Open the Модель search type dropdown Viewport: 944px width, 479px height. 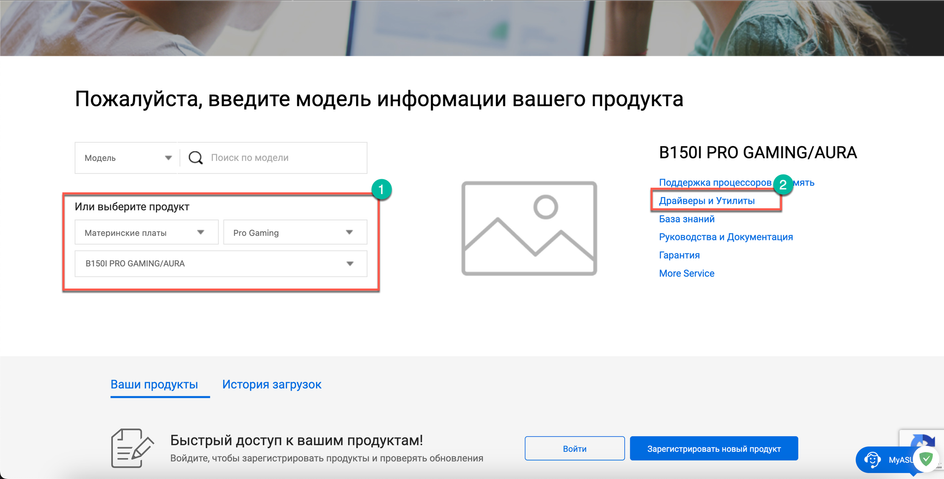click(x=128, y=158)
